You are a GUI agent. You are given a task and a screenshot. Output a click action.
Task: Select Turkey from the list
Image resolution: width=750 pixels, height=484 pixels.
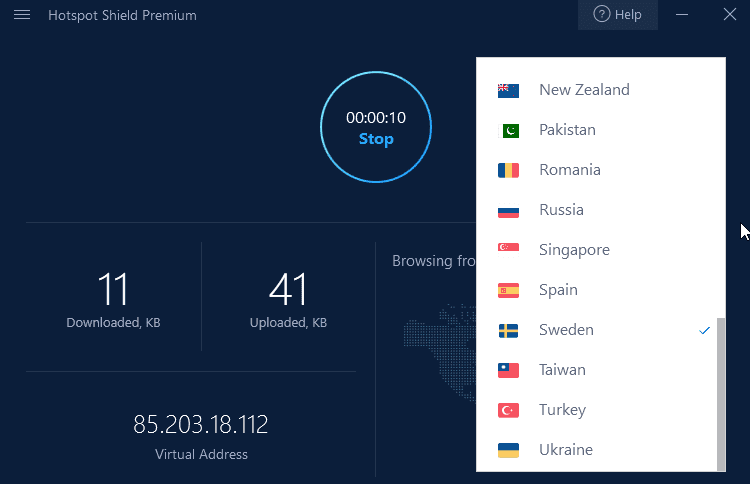click(600, 410)
